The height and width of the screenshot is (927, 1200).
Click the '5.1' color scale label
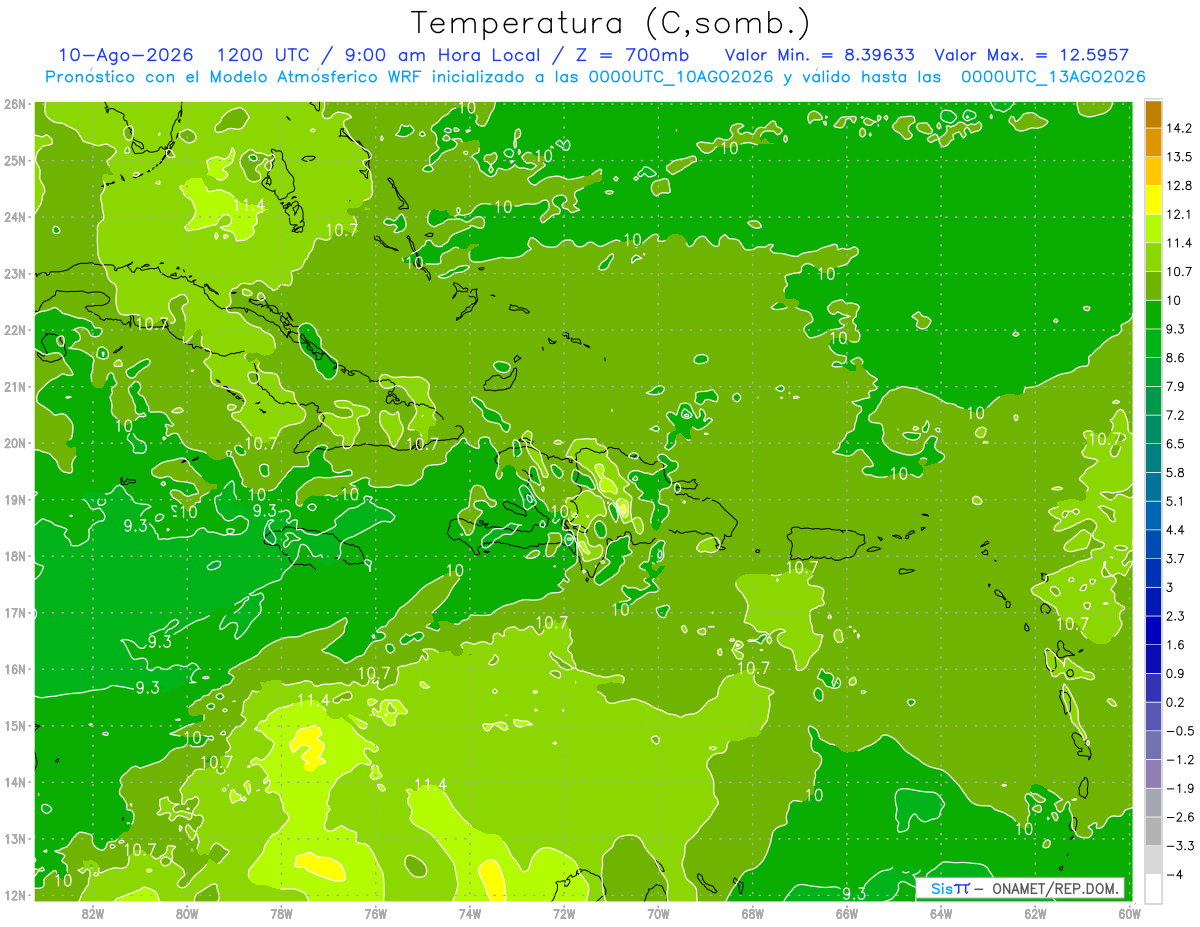tap(1176, 501)
